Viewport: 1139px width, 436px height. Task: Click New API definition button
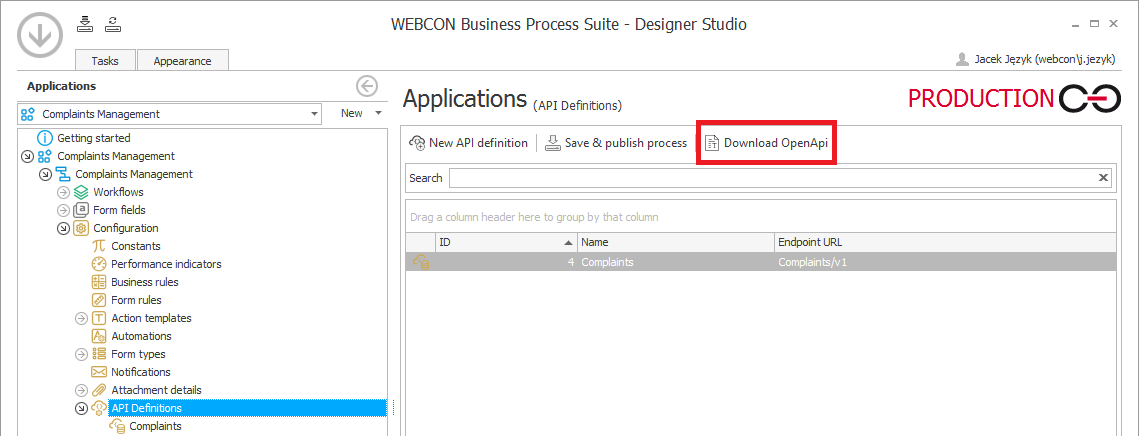tap(469, 143)
